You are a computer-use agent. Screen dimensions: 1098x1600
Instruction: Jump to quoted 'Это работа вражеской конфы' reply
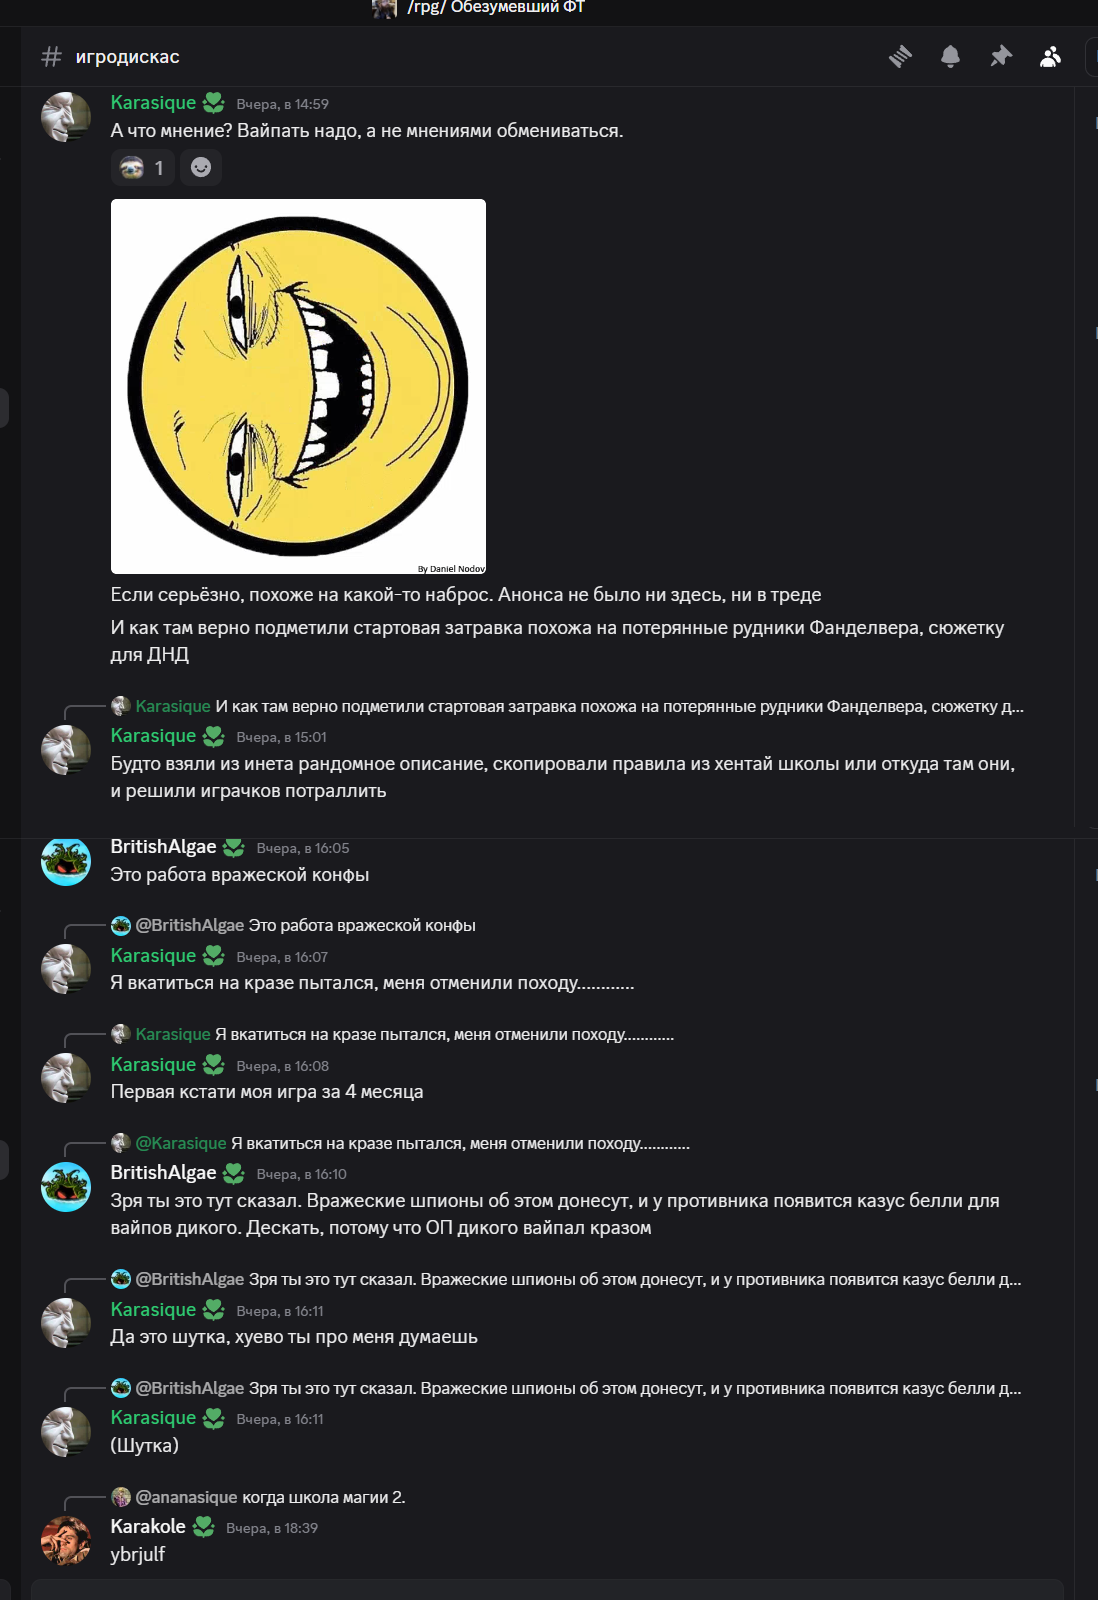coord(361,926)
